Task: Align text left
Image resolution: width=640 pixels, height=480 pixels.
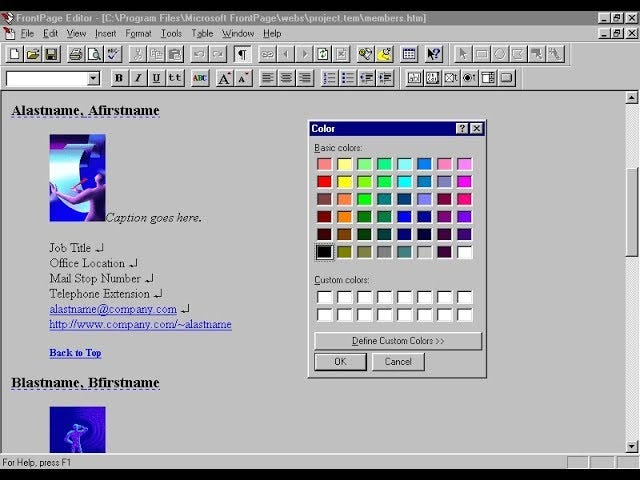Action: click(268, 78)
